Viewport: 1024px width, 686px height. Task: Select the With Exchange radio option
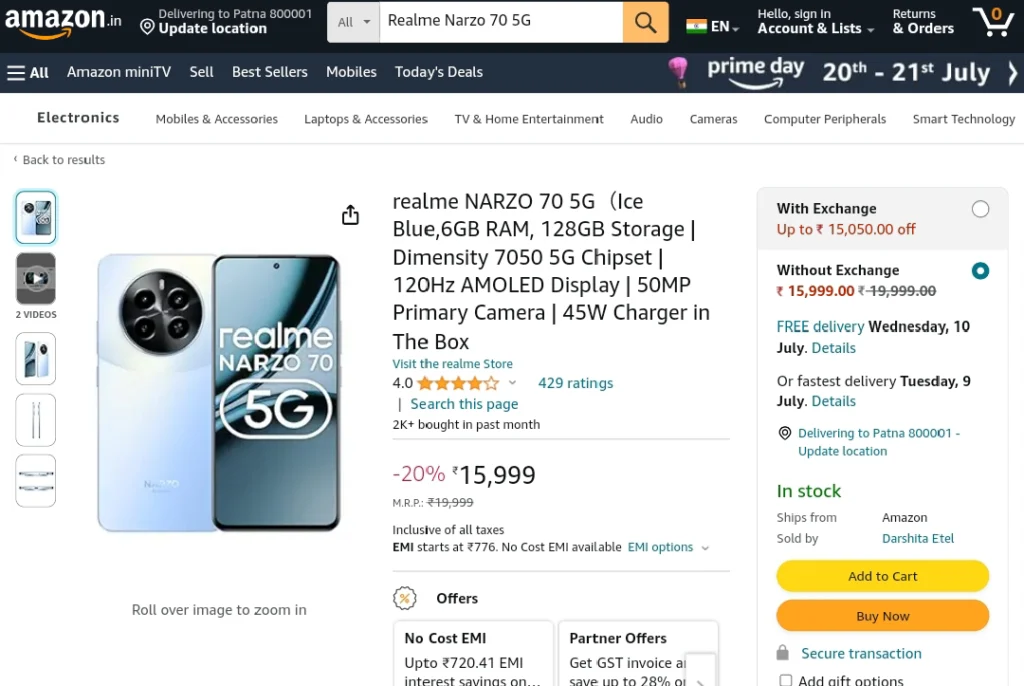(x=980, y=209)
